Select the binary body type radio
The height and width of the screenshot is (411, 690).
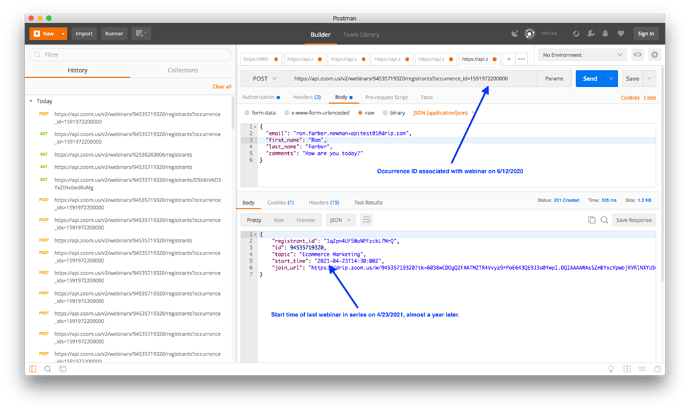click(x=385, y=113)
